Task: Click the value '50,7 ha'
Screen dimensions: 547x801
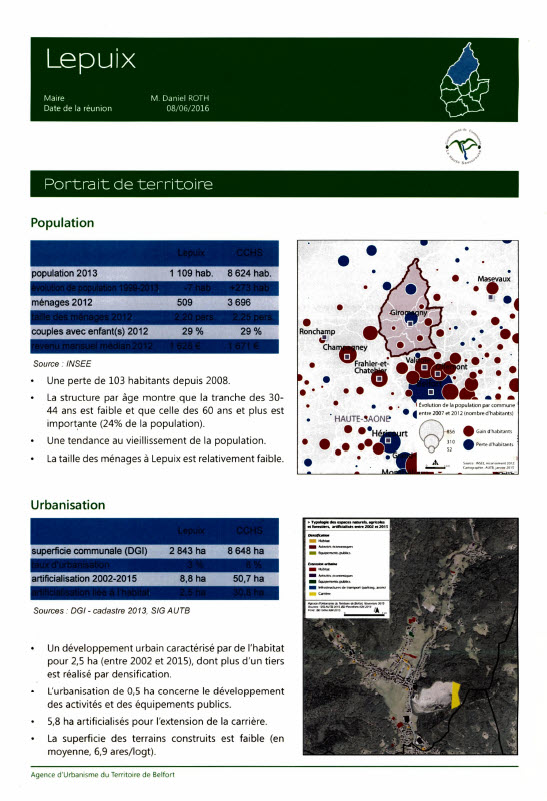Action: click(x=248, y=579)
